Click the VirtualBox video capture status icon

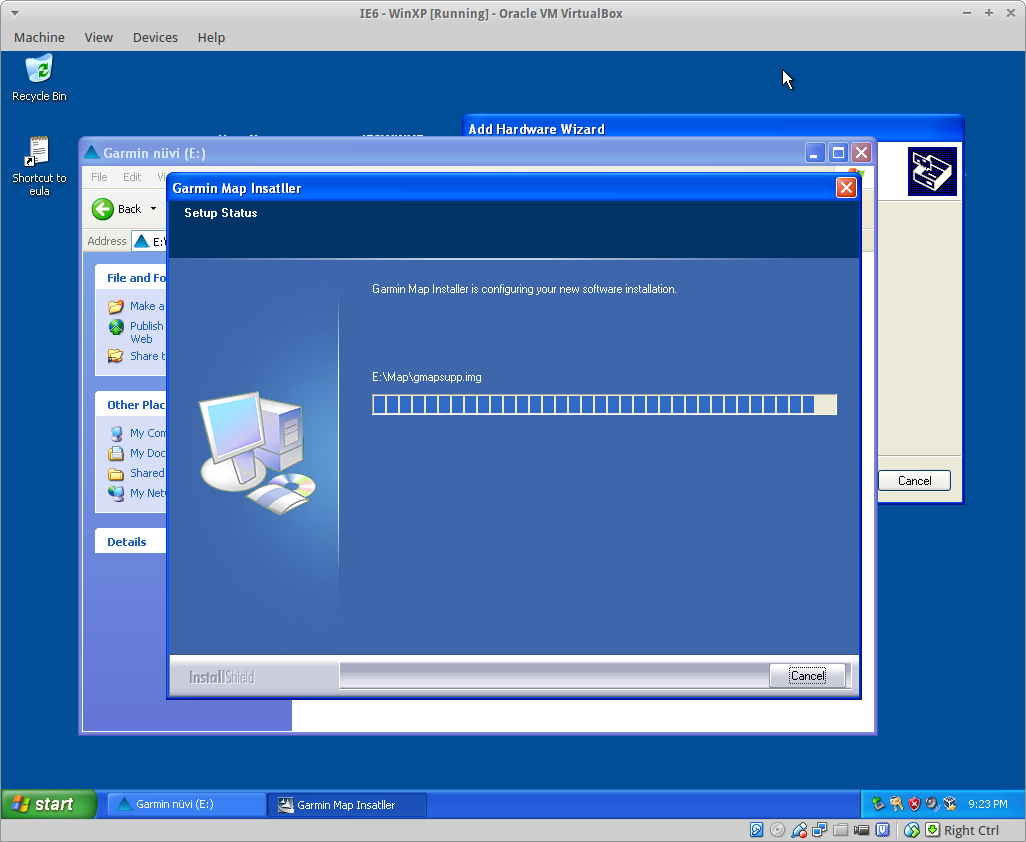click(862, 830)
